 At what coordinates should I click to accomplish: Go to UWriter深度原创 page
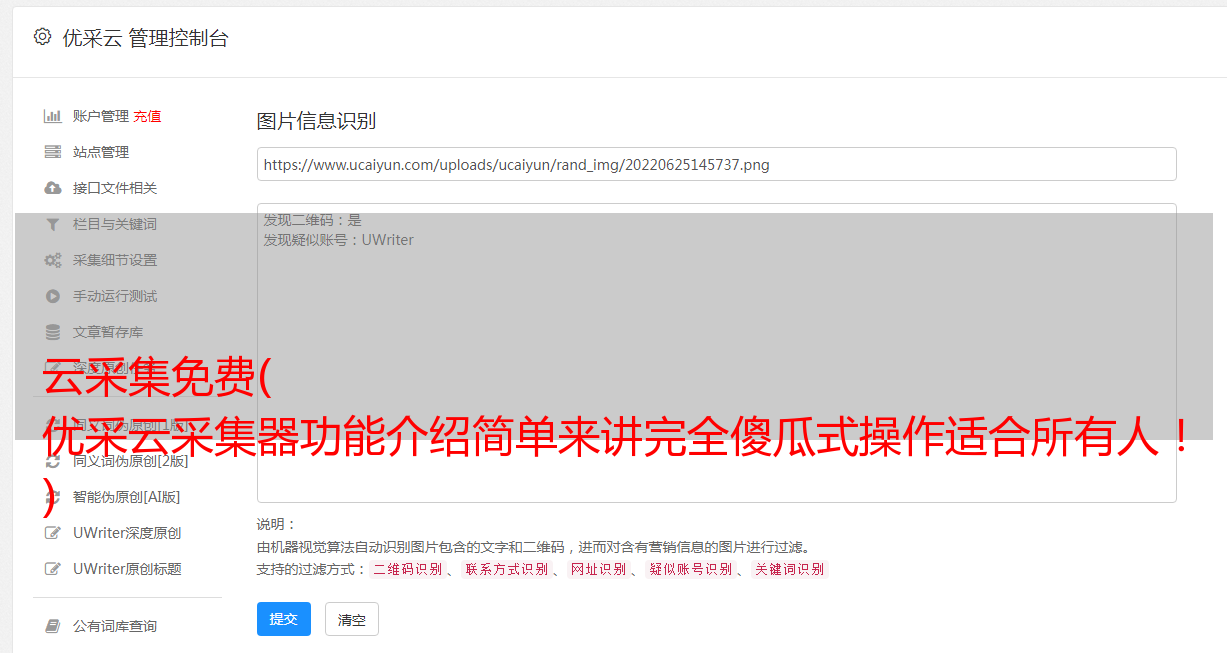click(x=127, y=533)
